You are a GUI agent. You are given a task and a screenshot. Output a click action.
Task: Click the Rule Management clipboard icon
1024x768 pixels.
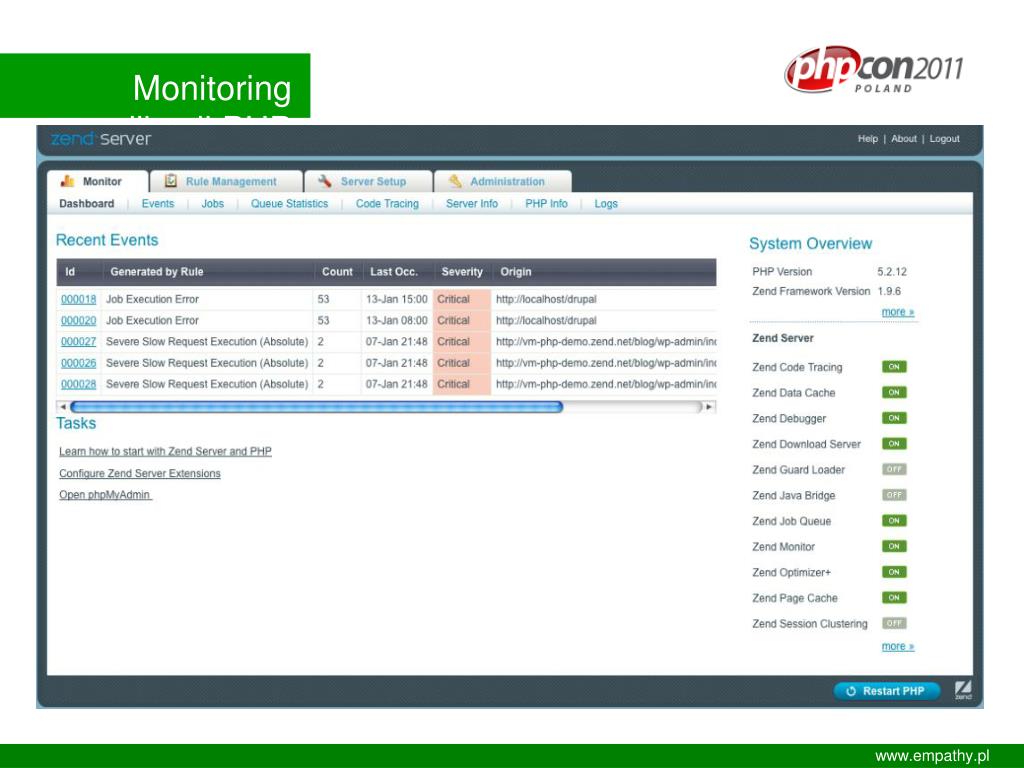click(x=171, y=181)
